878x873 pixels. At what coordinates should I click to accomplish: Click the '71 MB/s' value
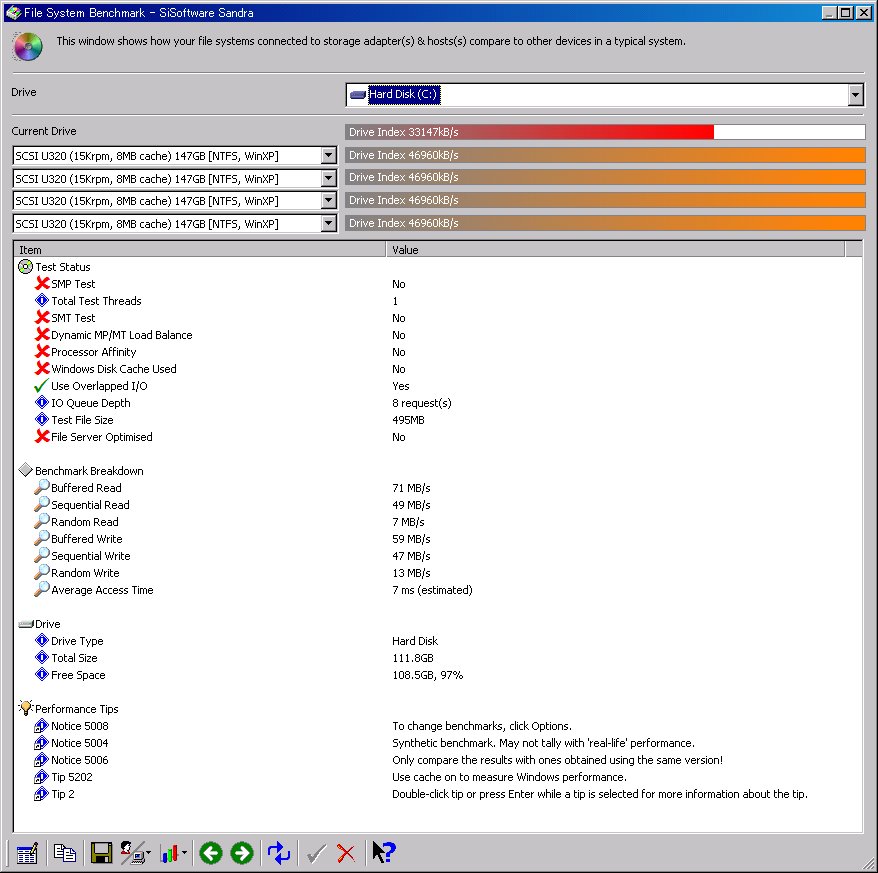click(411, 488)
